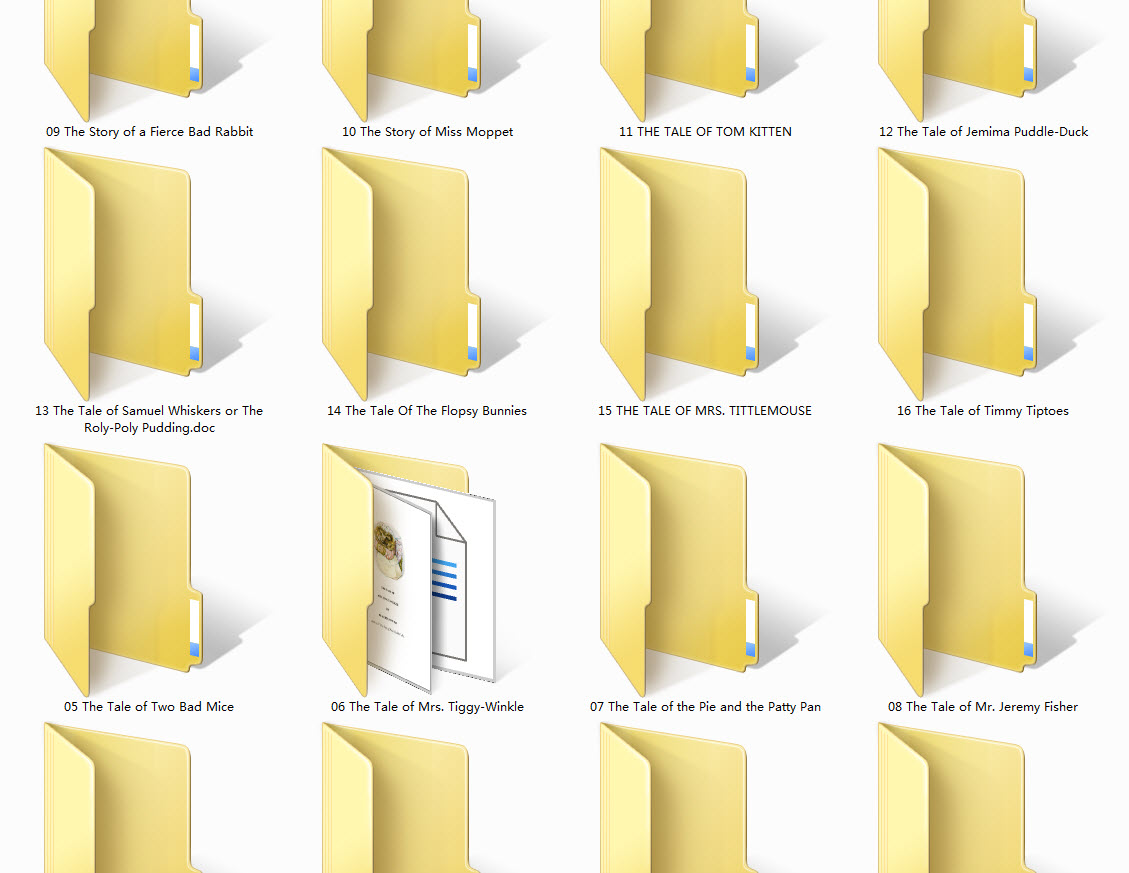Viewport: 1129px width, 873px height.
Task: Click the "12 The Tale of Jemima Puddle-Duck" label
Action: pyautogui.click(x=983, y=132)
